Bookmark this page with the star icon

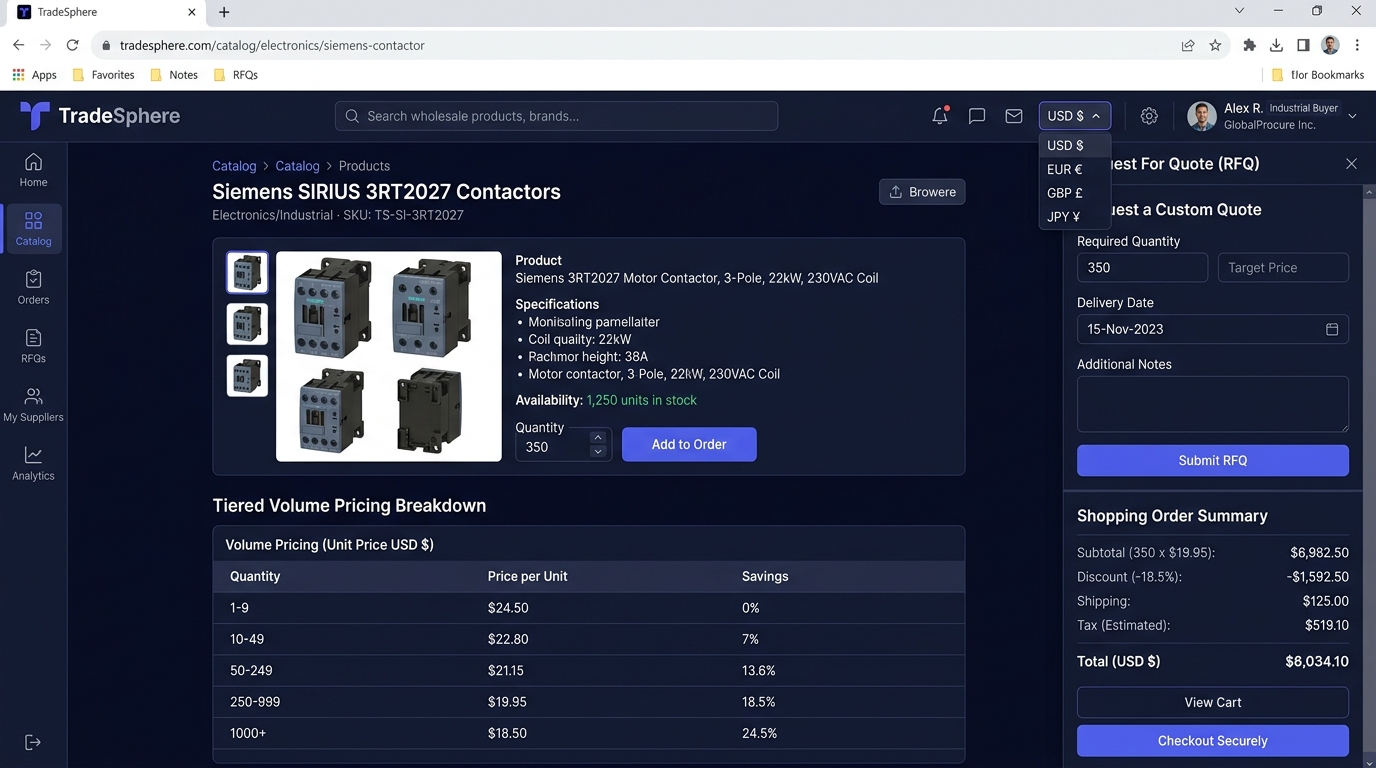(1215, 45)
